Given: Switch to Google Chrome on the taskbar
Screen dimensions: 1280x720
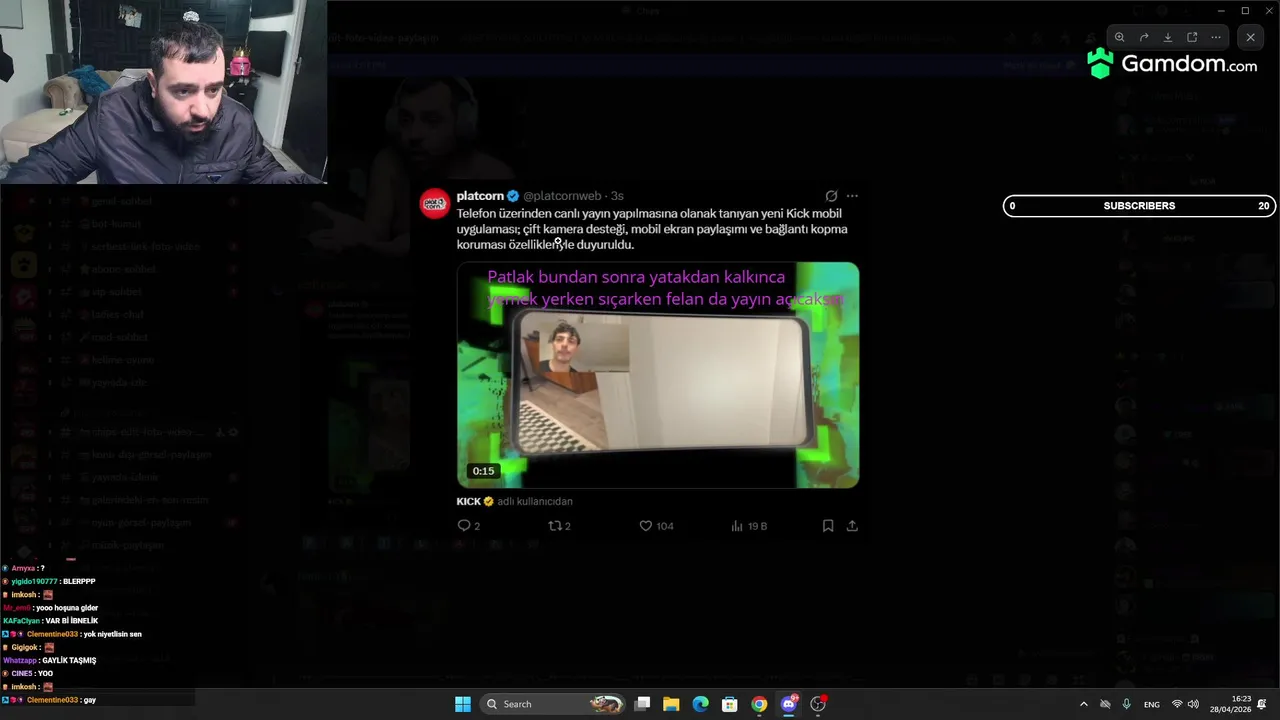Looking at the screenshot, I should [x=760, y=704].
